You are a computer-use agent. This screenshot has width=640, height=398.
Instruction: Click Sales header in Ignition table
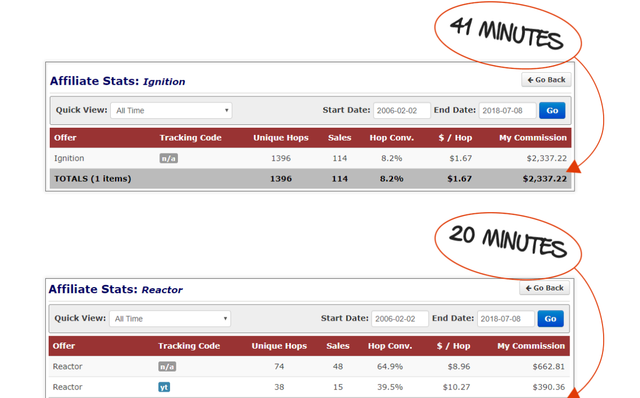(x=340, y=138)
